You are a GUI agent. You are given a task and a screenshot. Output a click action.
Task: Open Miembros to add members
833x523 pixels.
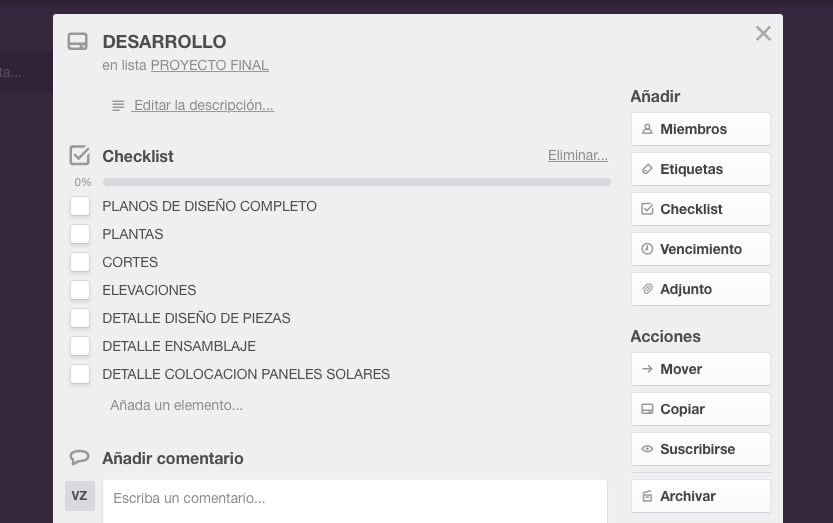click(700, 129)
